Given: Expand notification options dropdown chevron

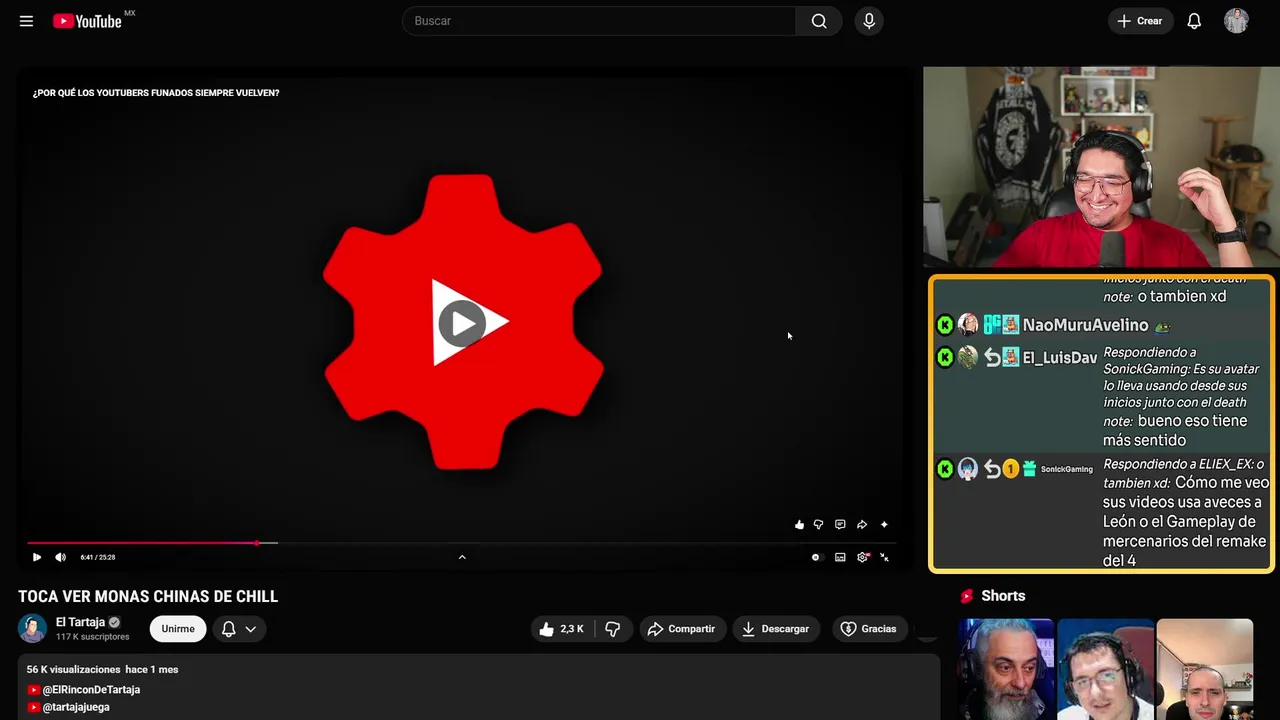Looking at the screenshot, I should [251, 629].
